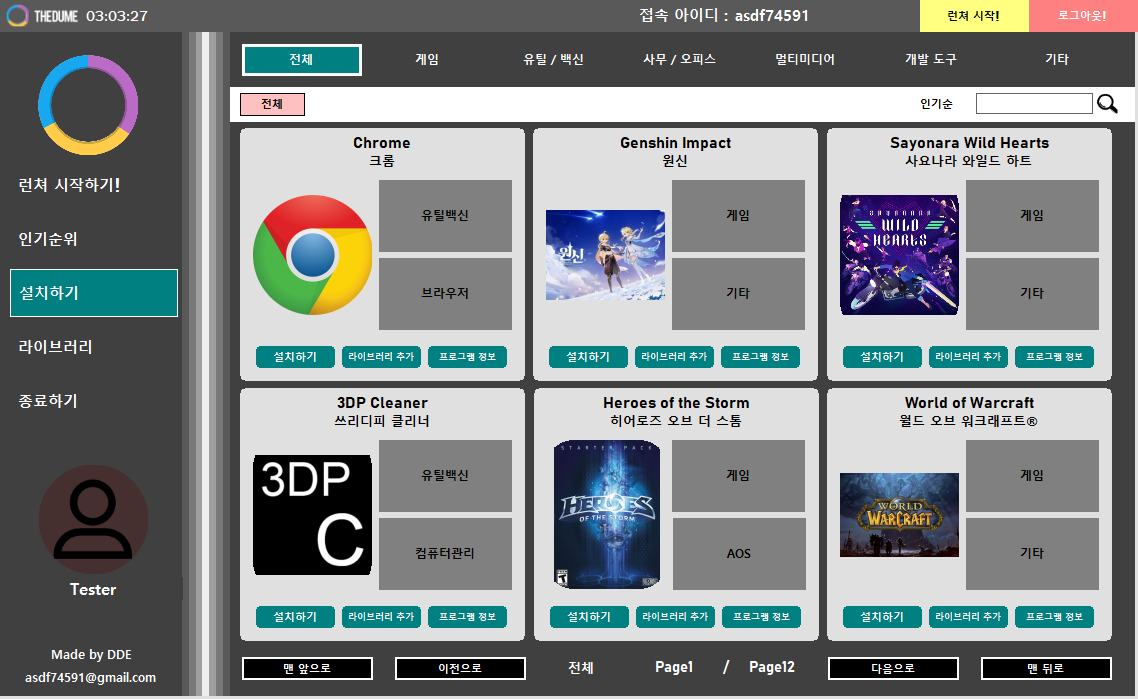Viewport: 1138px width, 699px height.
Task: Install Chrome with 설치하기 button
Action: [x=295, y=357]
